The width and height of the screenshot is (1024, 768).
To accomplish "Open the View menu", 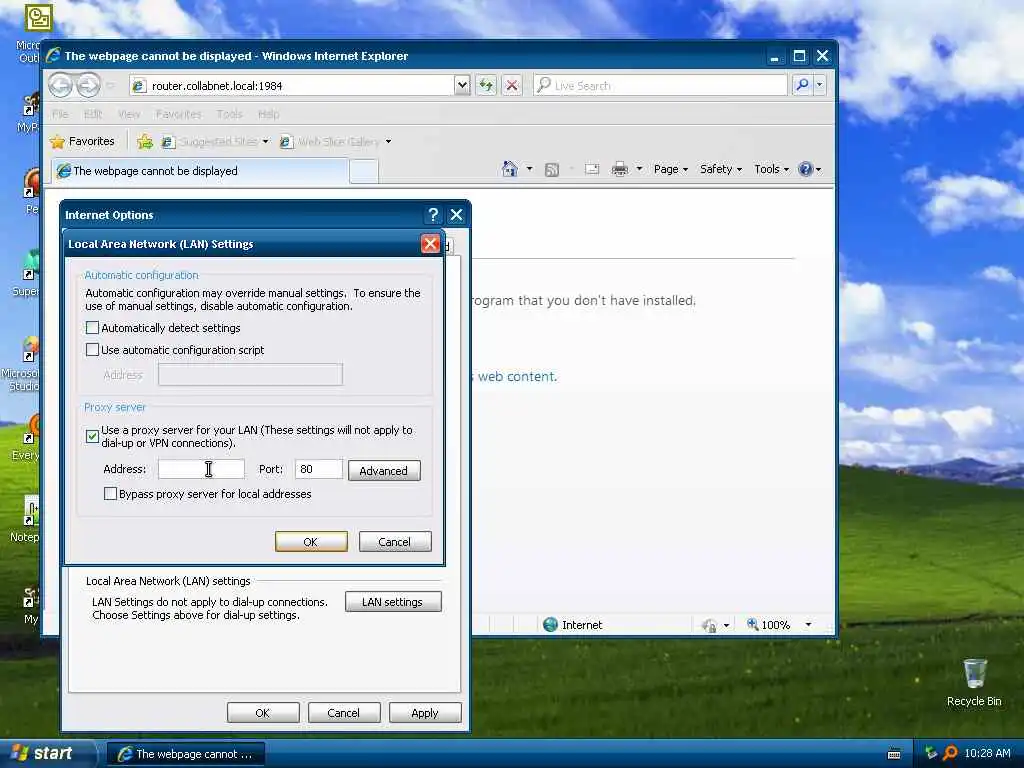I will [x=129, y=114].
